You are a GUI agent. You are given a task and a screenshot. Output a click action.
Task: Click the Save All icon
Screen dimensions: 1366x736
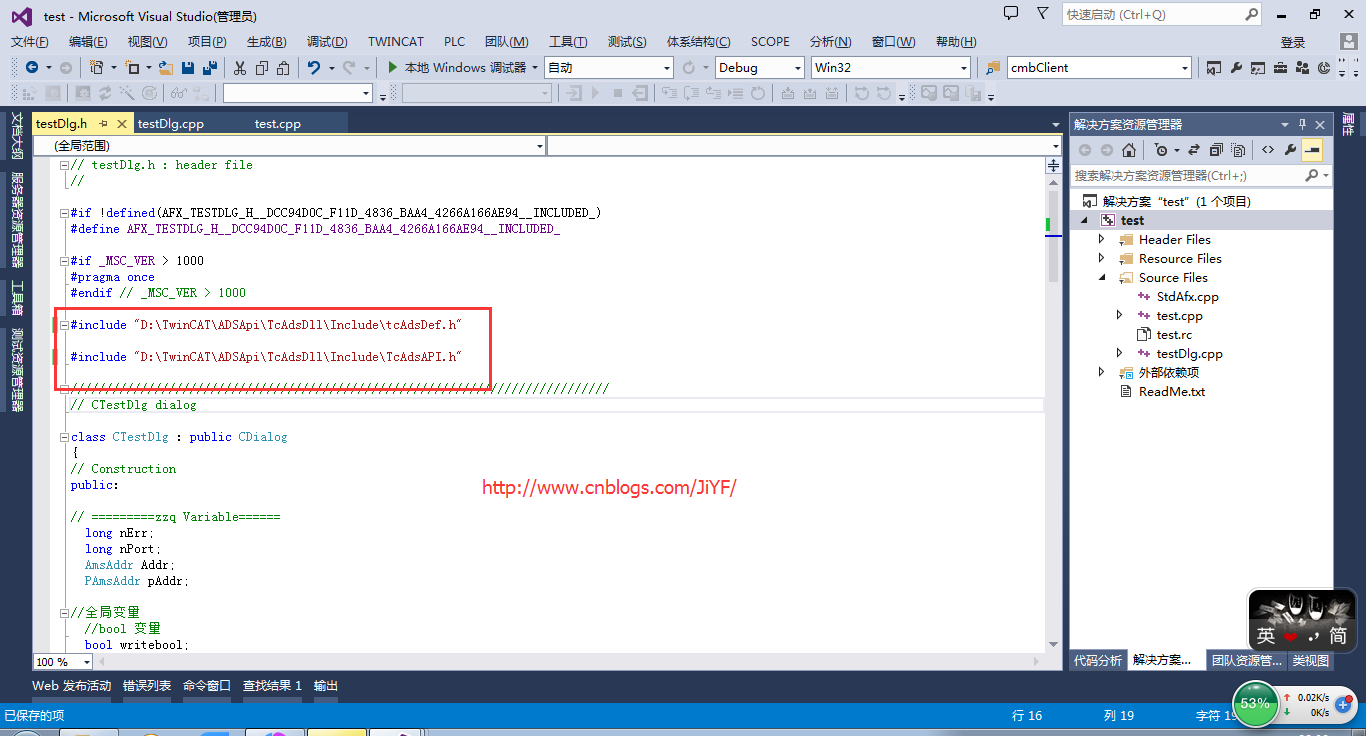tap(208, 68)
